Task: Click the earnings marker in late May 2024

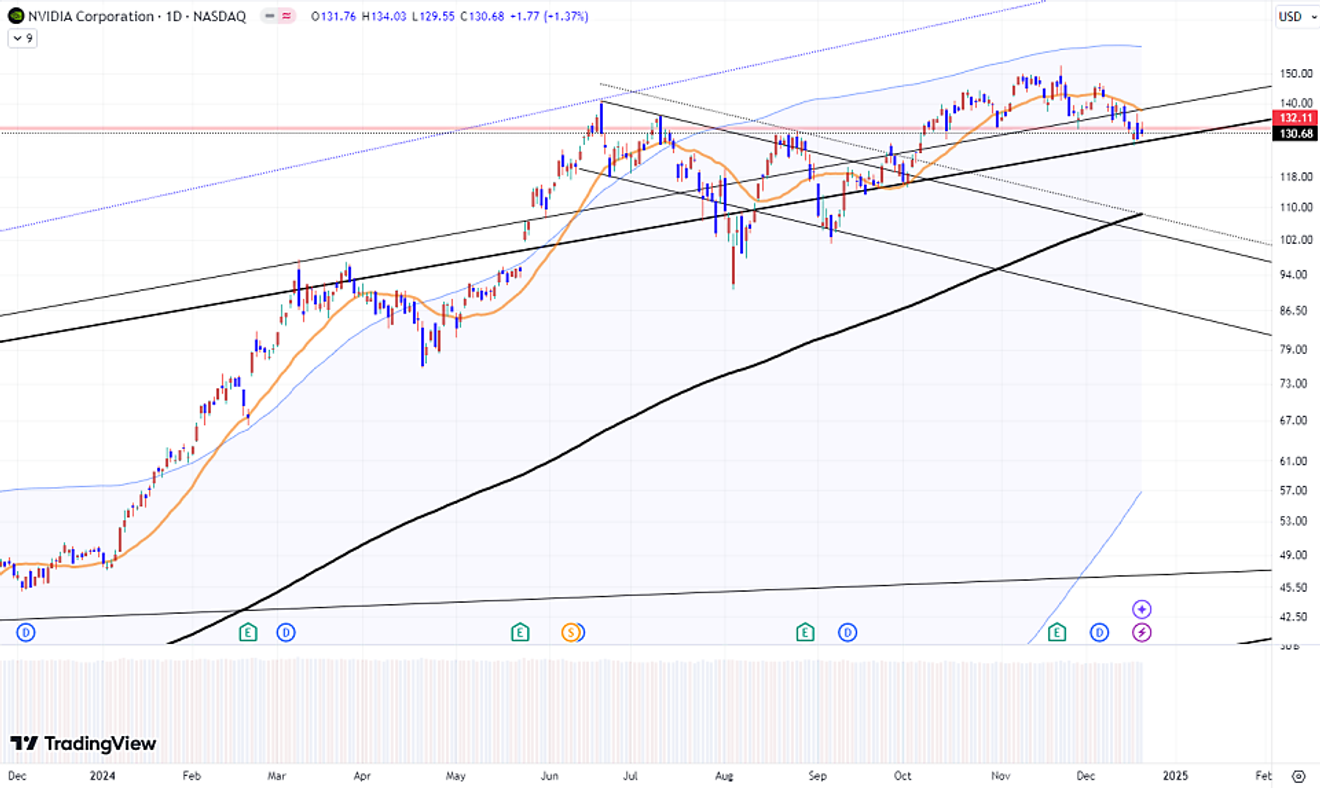Action: (519, 632)
